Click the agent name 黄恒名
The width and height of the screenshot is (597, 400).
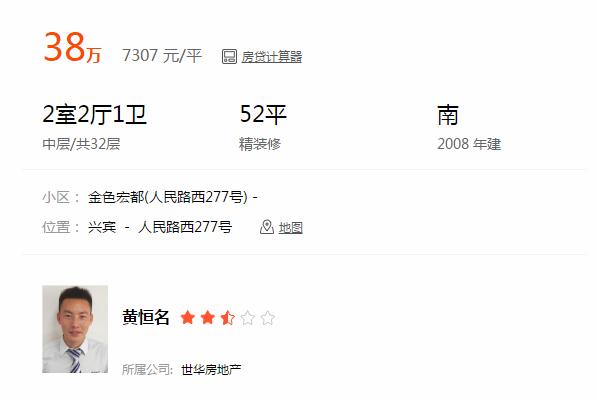pyautogui.click(x=146, y=317)
